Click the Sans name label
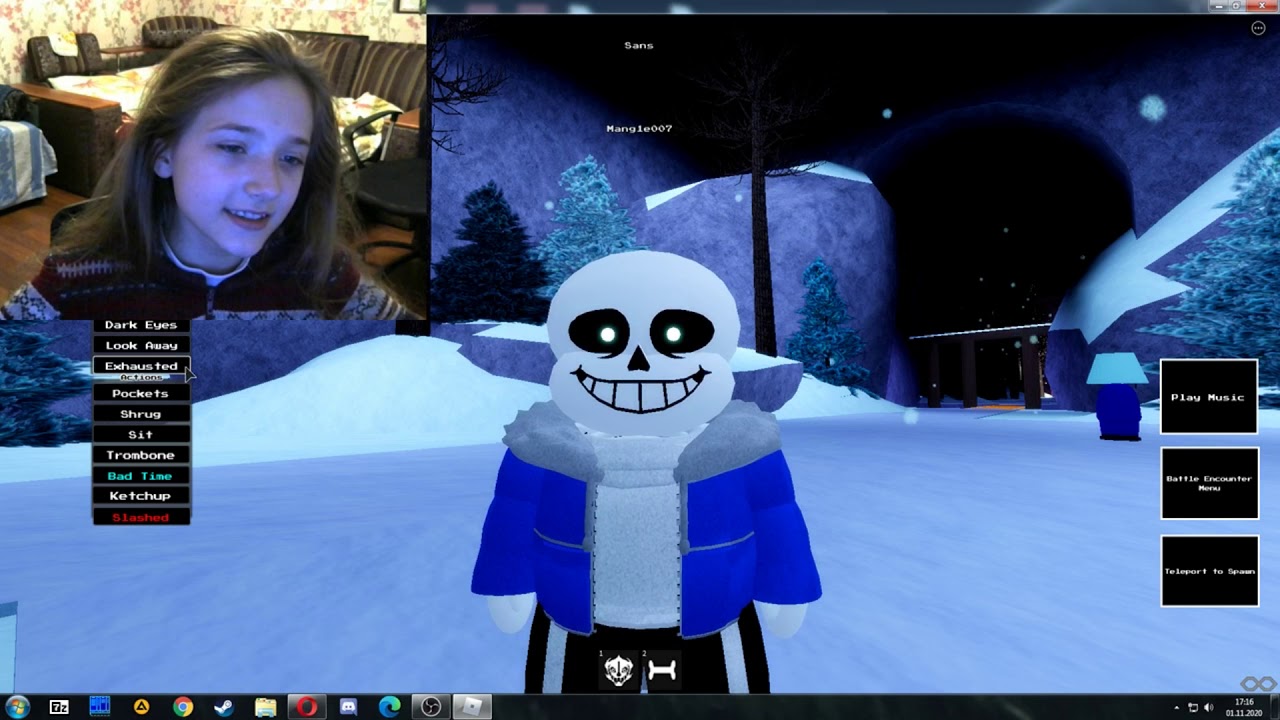Image resolution: width=1280 pixels, height=720 pixels. tap(639, 46)
